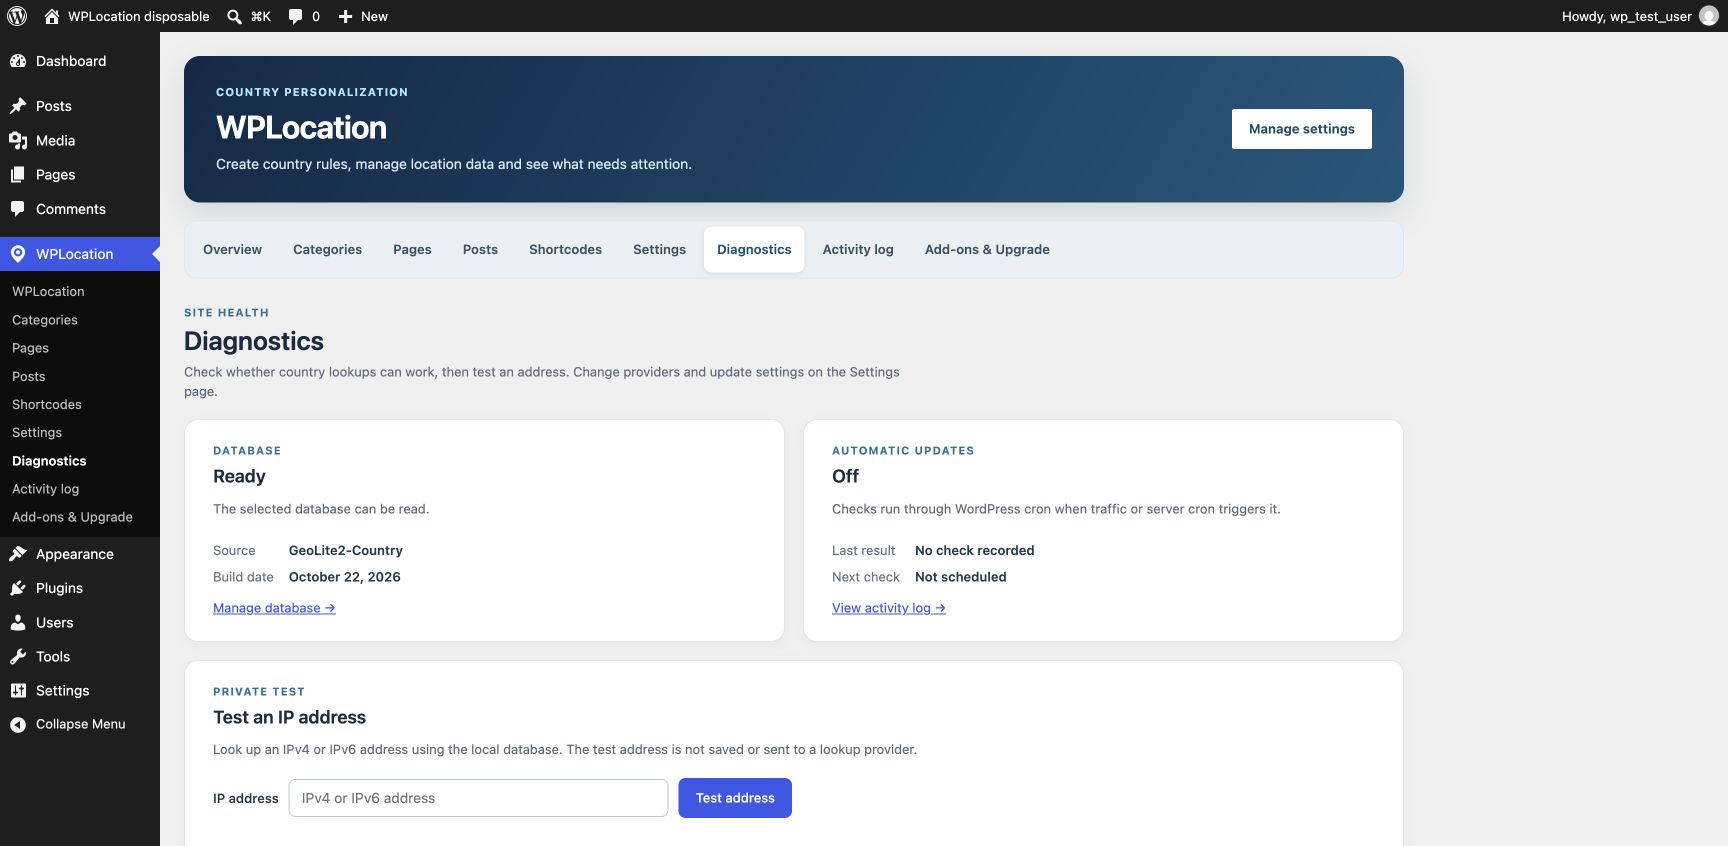This screenshot has width=1728, height=846.
Task: Click the Posts tab in WPLocation navigation
Action: 480,250
